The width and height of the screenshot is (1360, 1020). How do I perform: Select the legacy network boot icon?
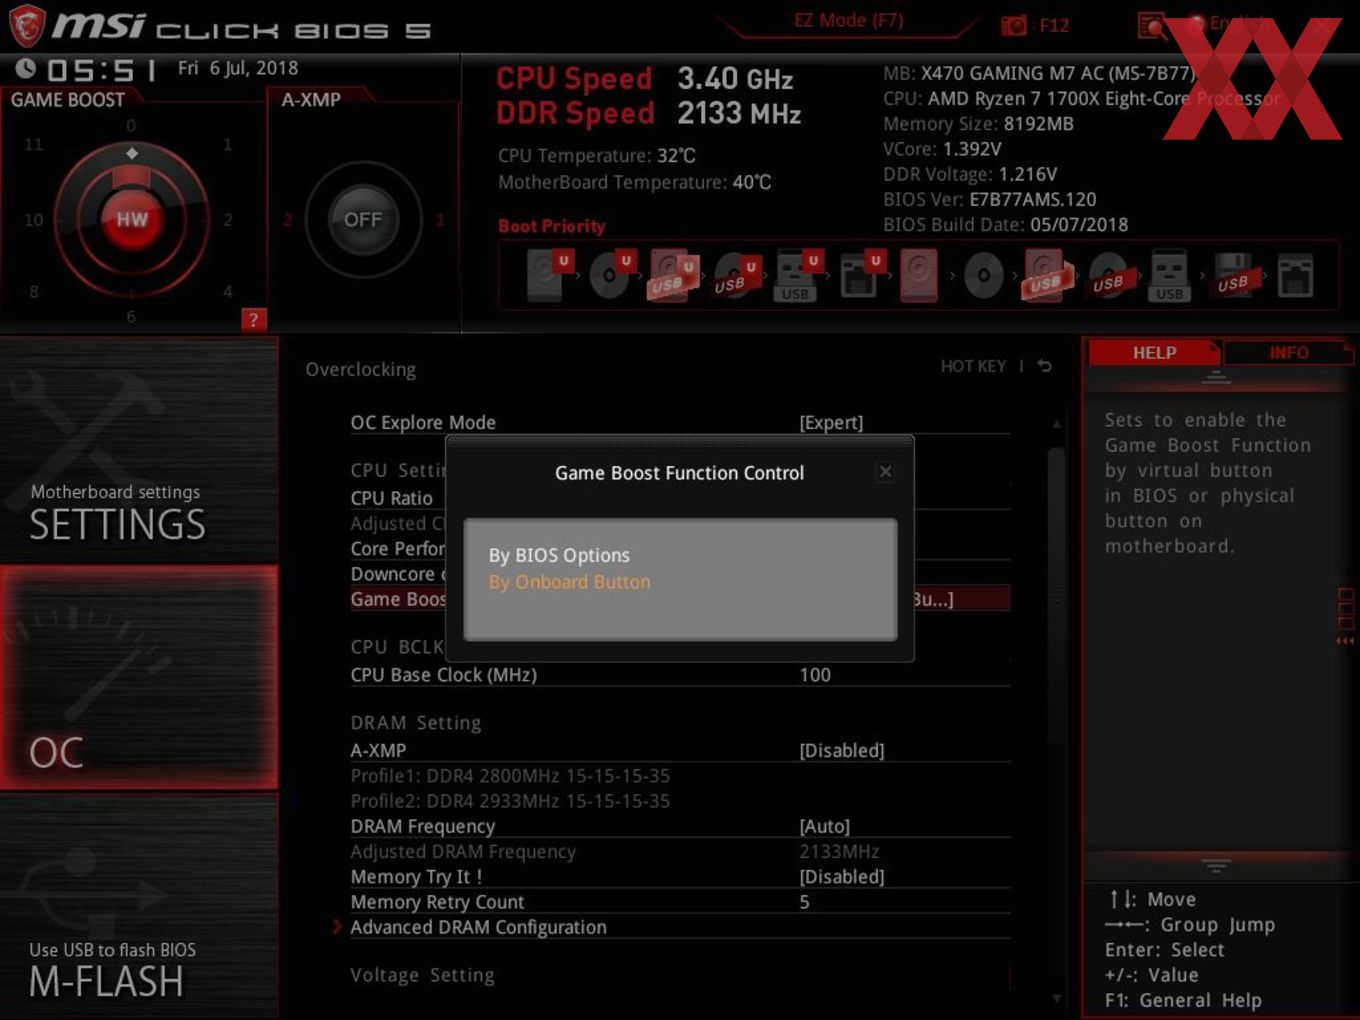(1295, 276)
